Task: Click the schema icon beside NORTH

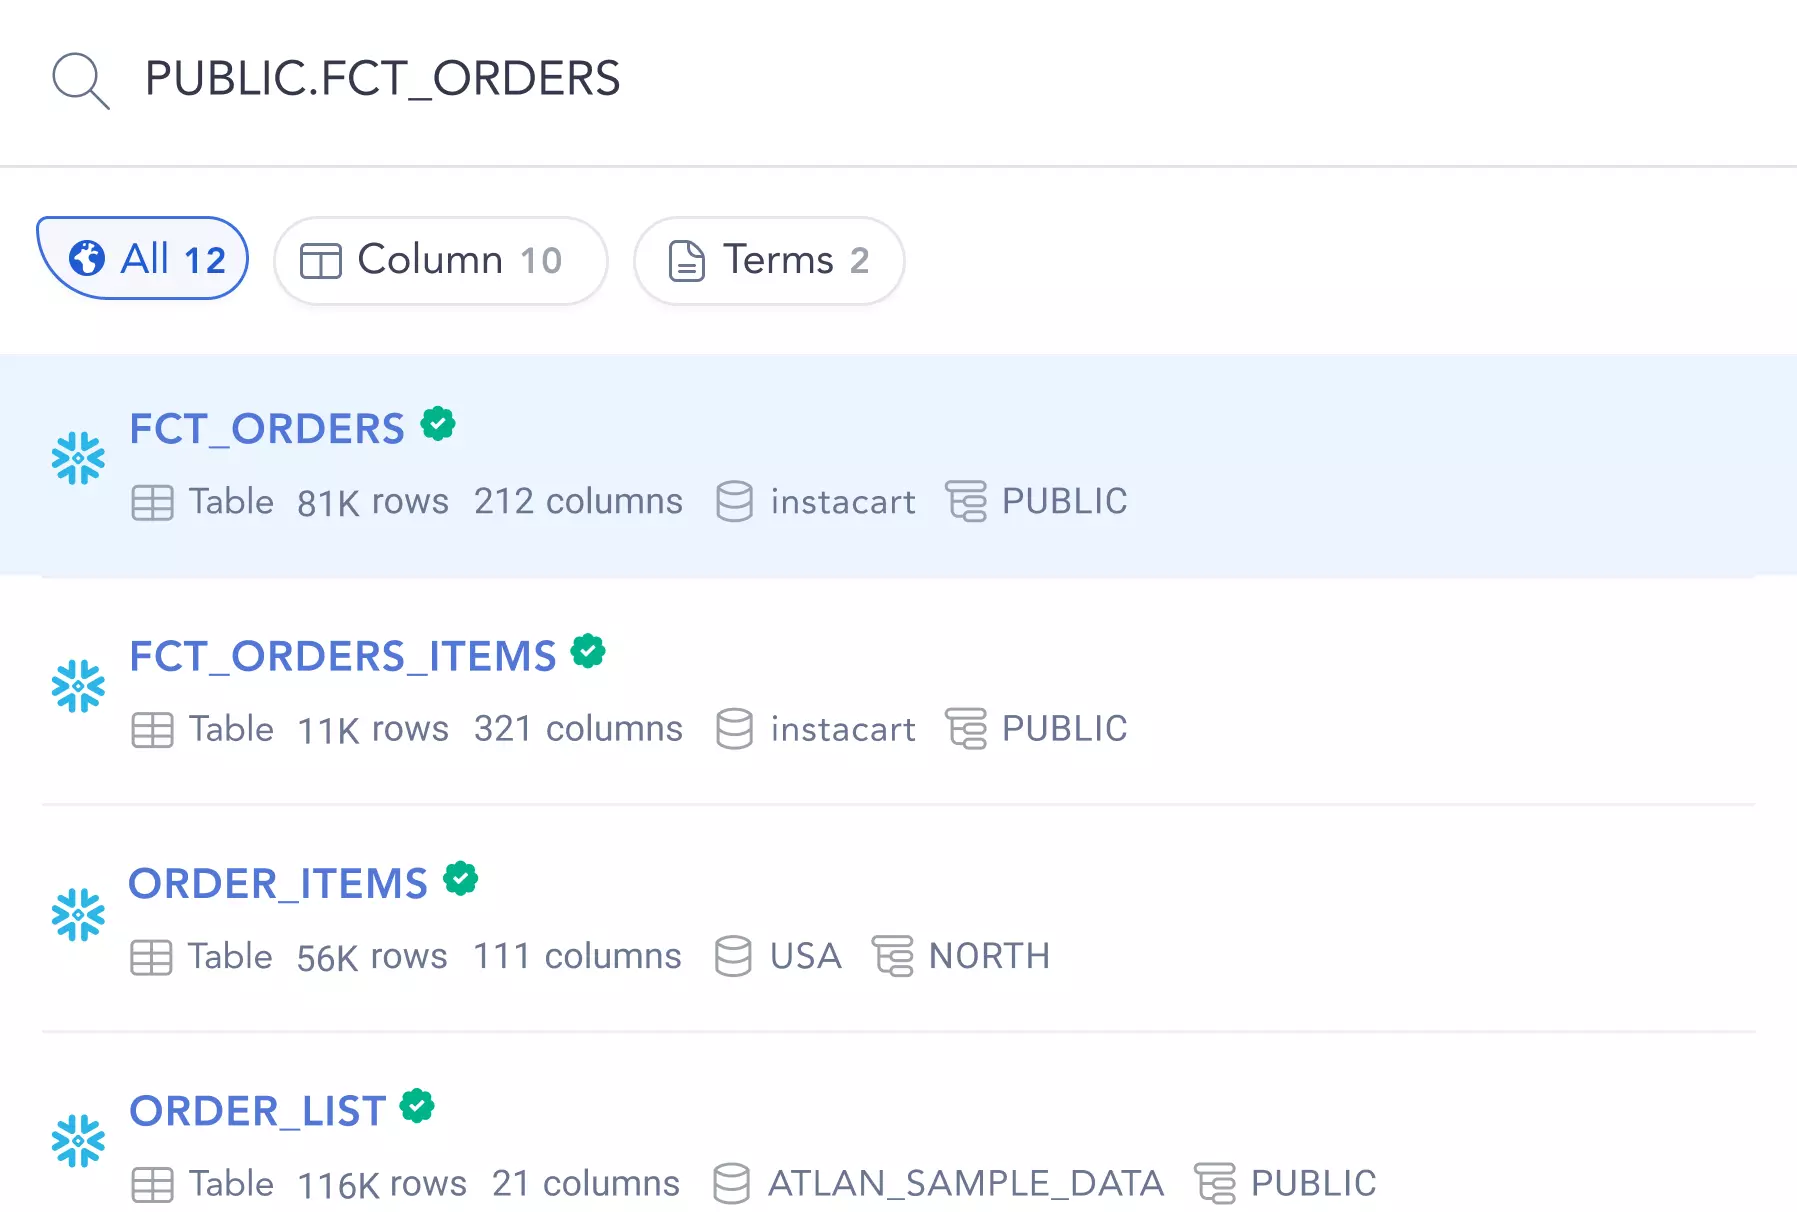Action: 893,956
